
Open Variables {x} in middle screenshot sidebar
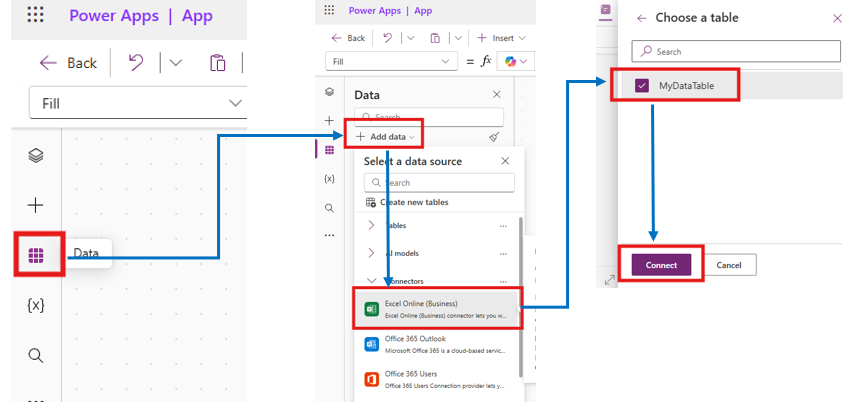[330, 178]
